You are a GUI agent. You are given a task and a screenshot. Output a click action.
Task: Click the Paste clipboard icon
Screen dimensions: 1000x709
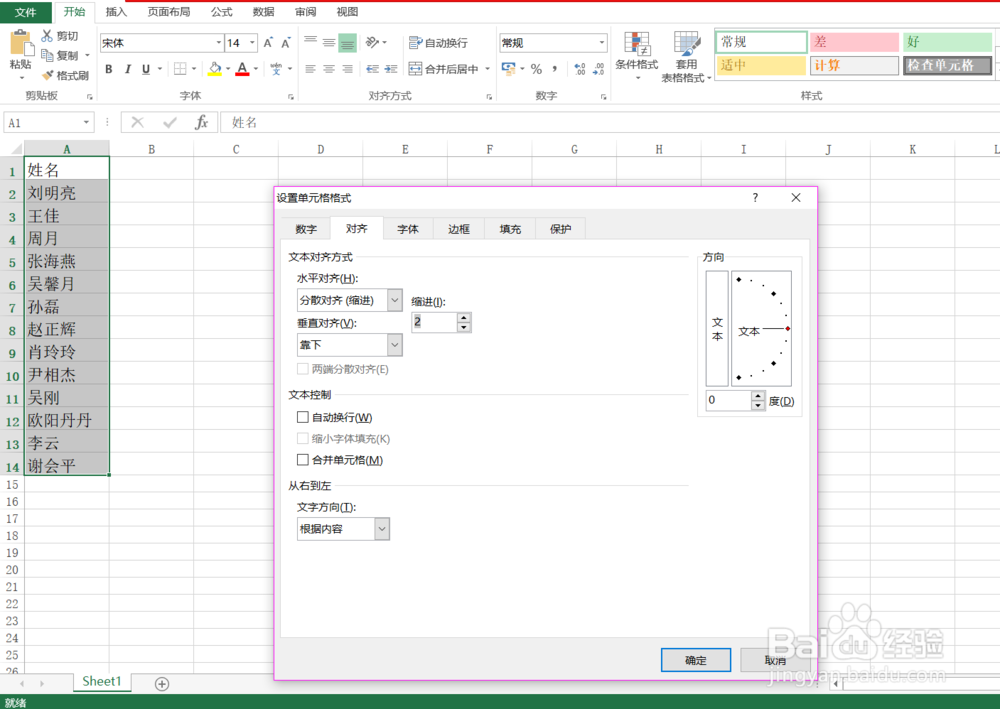pyautogui.click(x=21, y=44)
